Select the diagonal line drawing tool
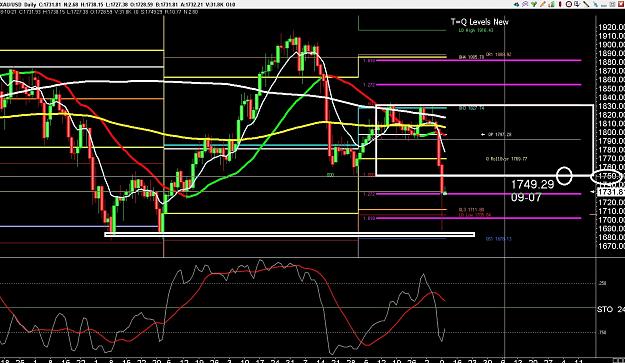625x363 pixels. tap(586, 4)
